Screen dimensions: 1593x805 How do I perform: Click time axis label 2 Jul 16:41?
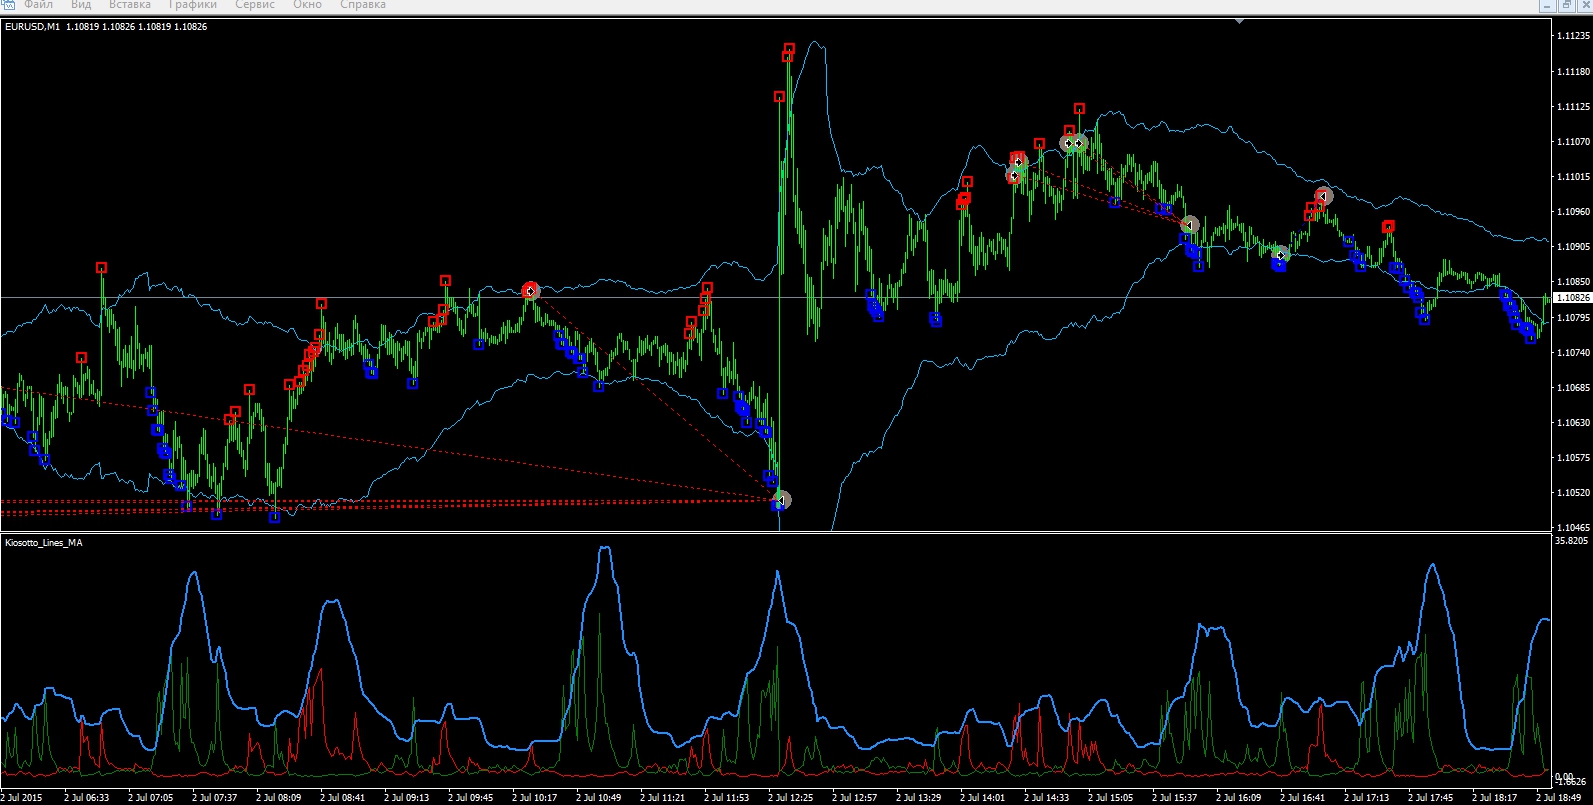(1303, 798)
